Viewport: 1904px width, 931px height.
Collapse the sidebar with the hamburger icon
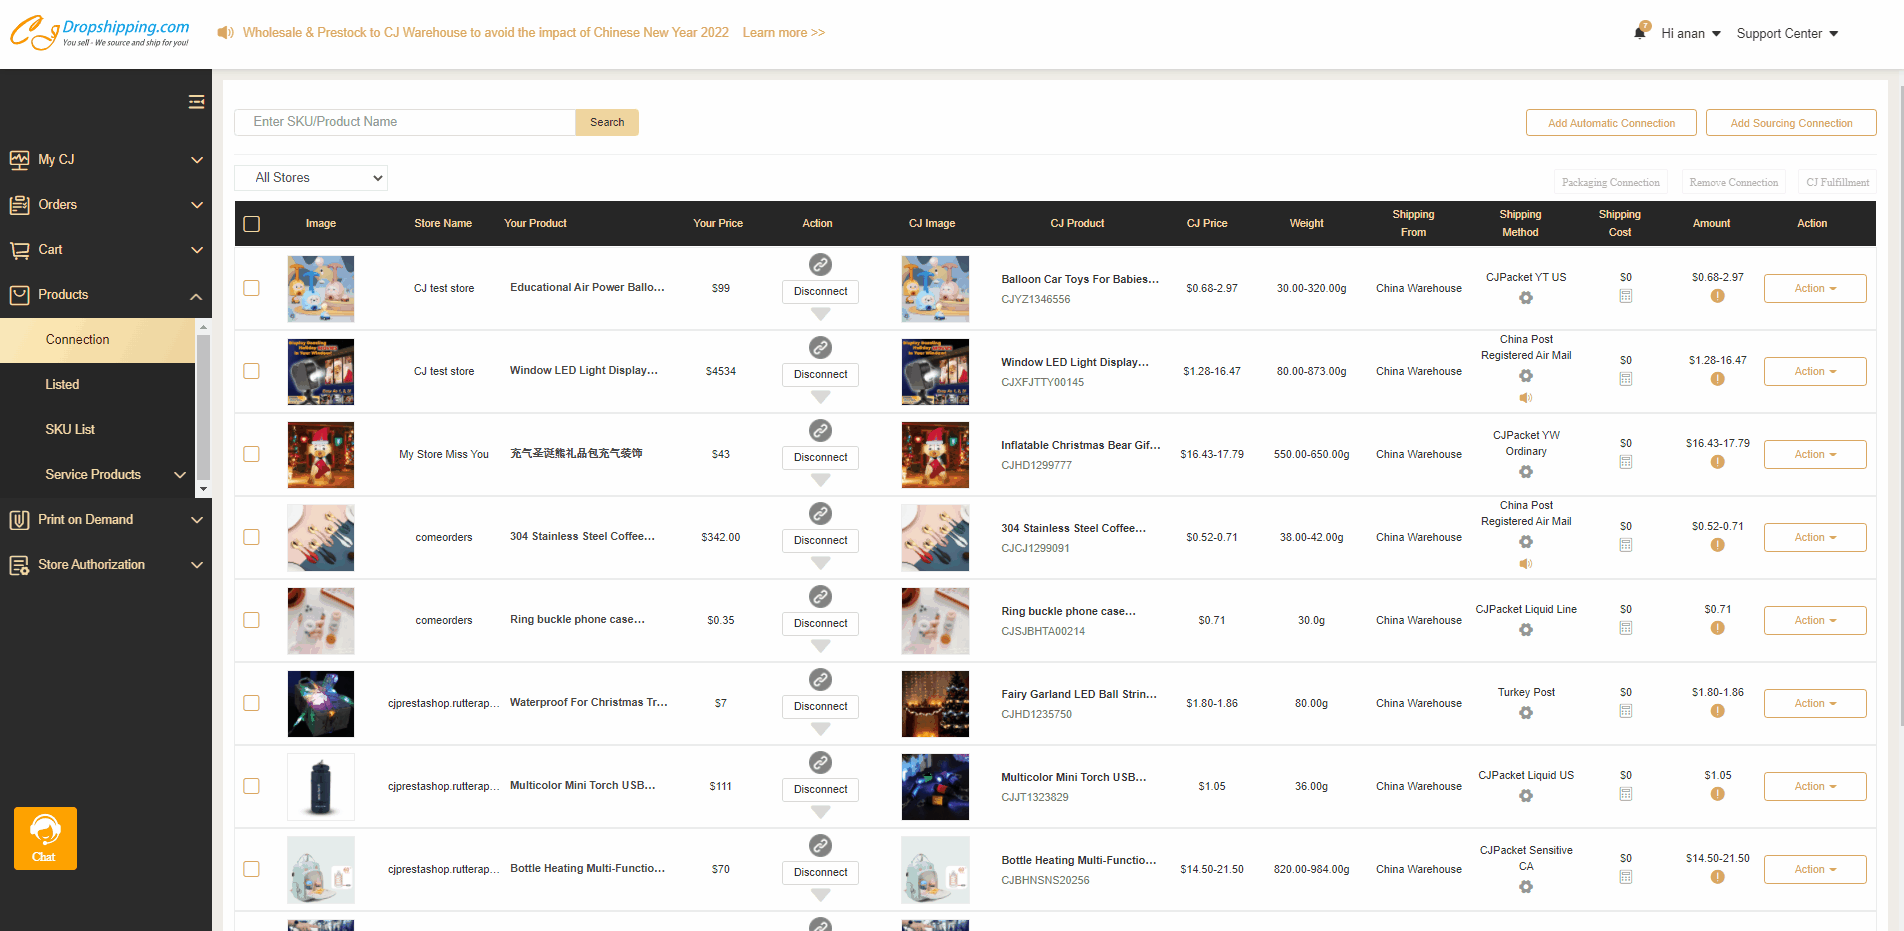[196, 102]
